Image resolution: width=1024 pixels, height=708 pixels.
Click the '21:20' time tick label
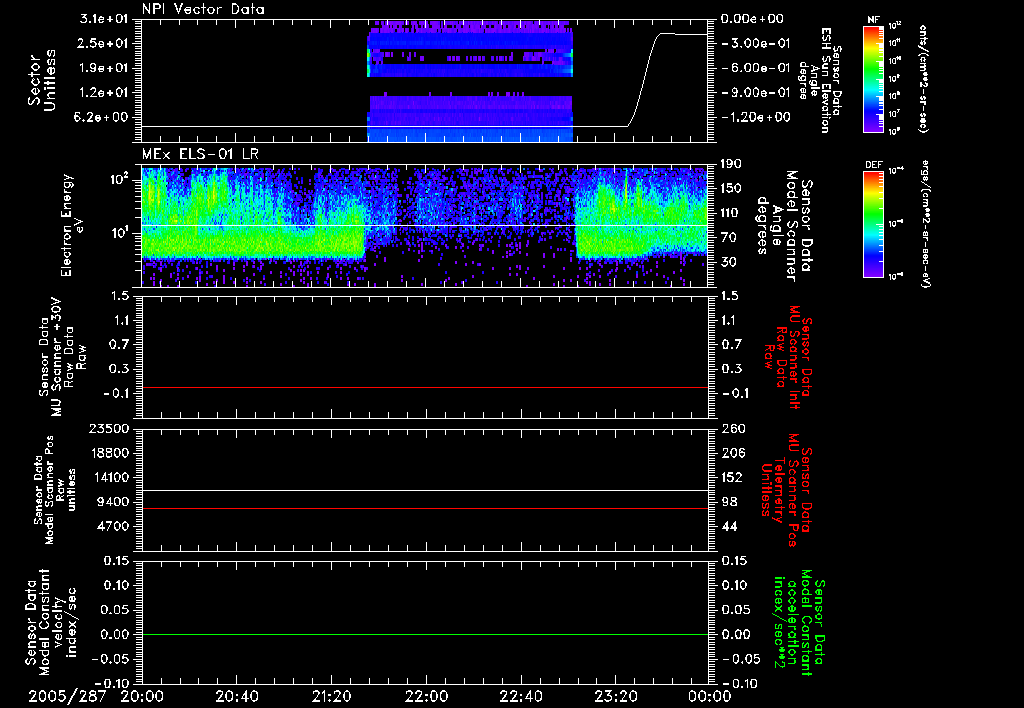tap(331, 696)
